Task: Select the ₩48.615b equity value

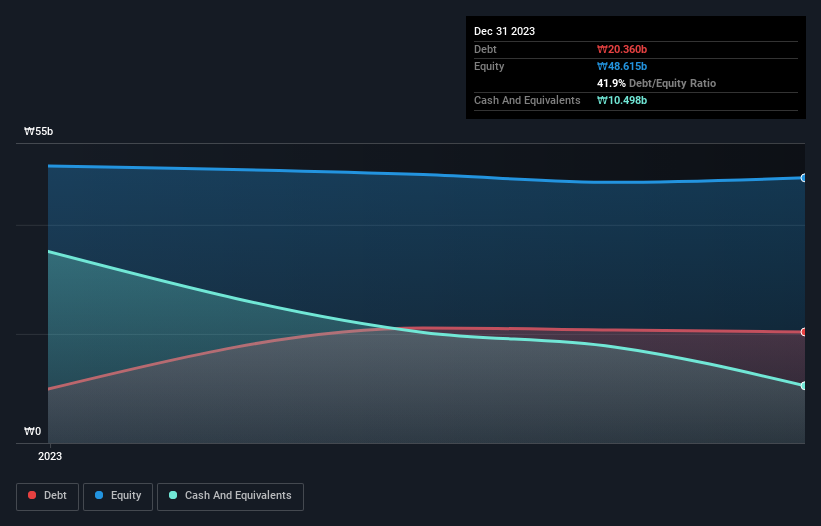Action: coord(622,66)
